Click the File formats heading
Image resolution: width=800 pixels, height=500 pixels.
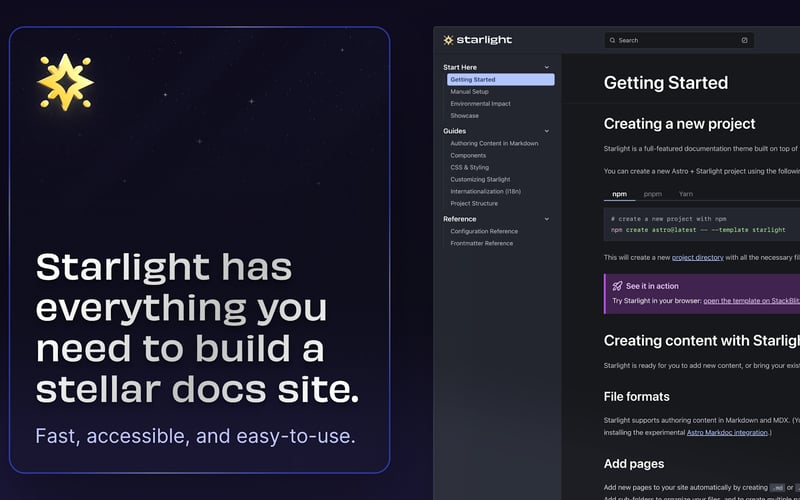(x=636, y=396)
